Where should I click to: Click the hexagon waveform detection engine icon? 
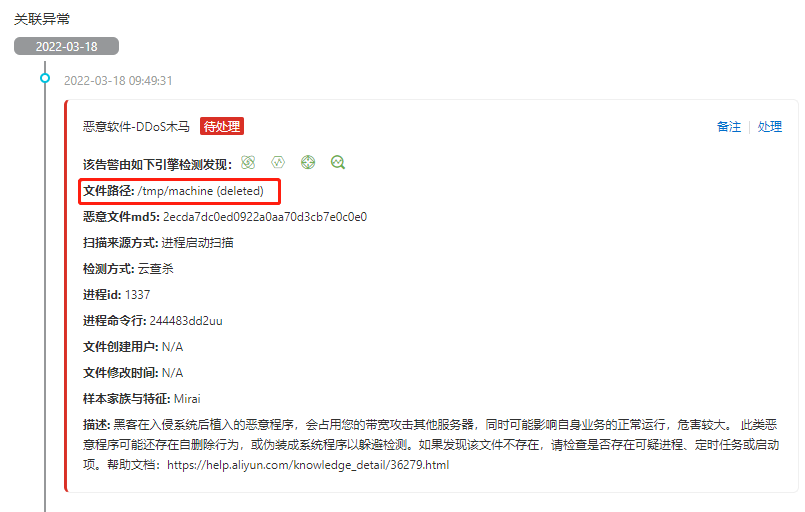tap(278, 163)
